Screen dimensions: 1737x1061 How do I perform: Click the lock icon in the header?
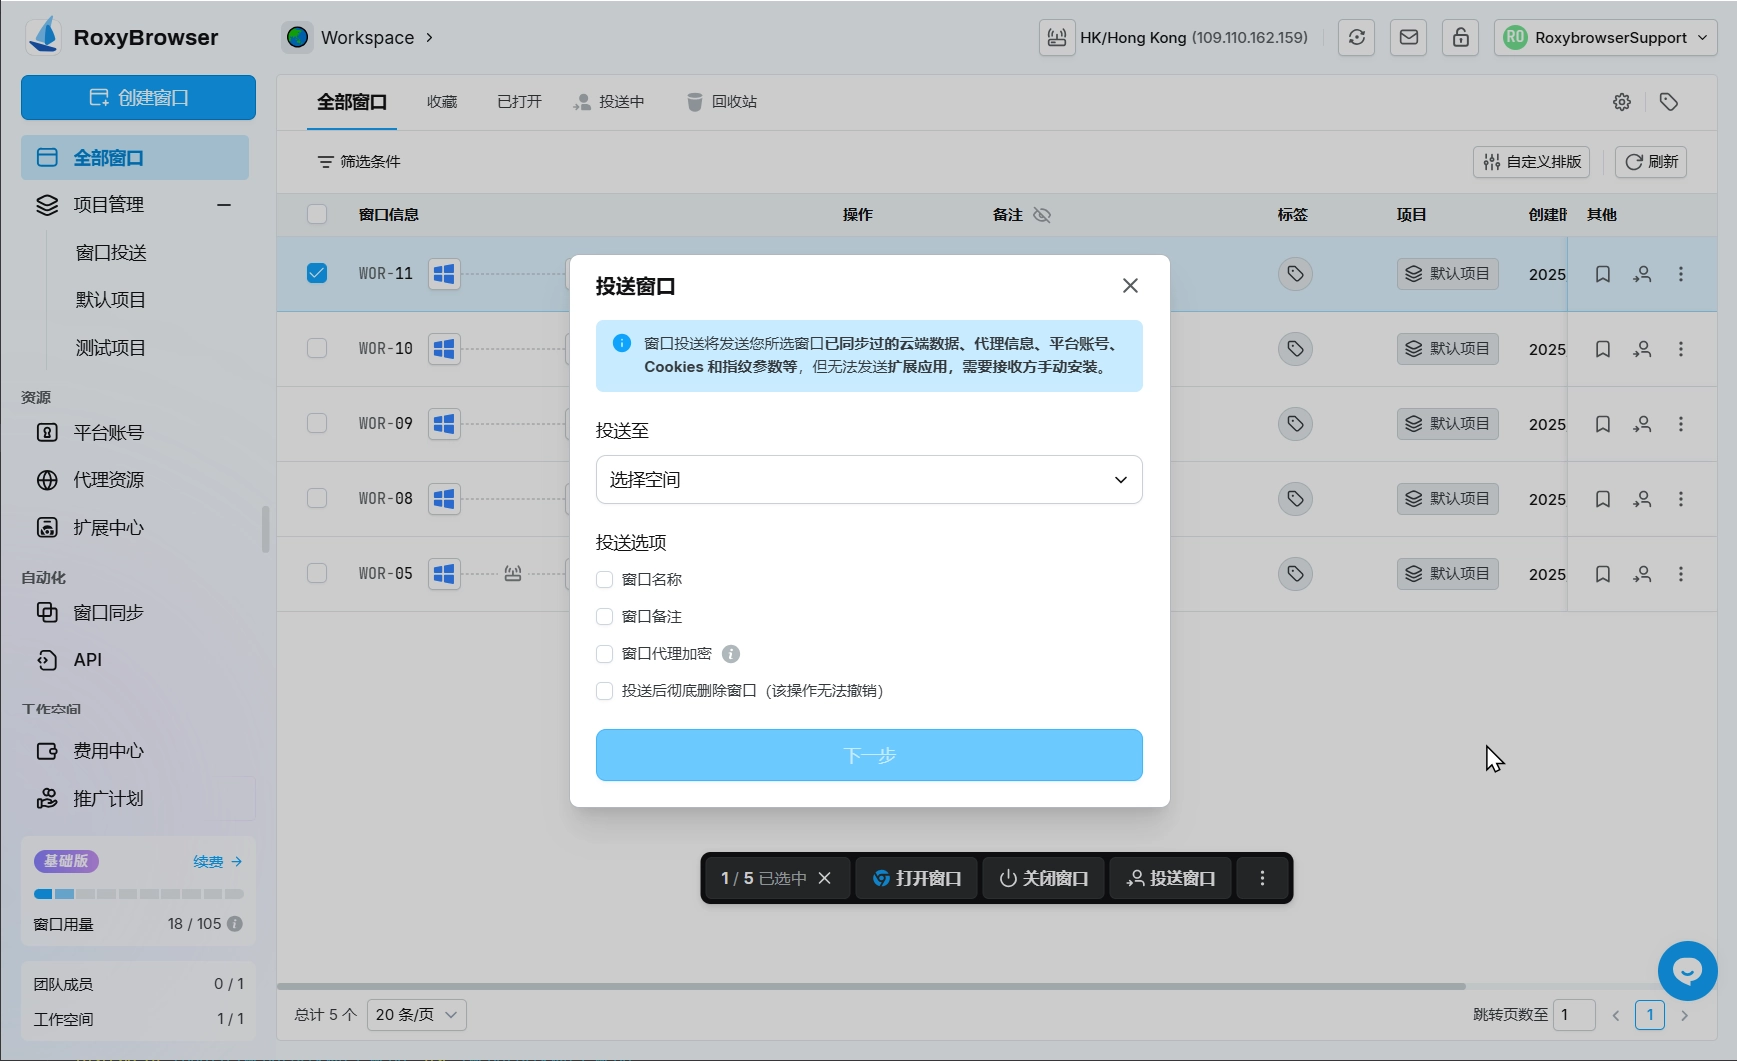click(x=1460, y=38)
